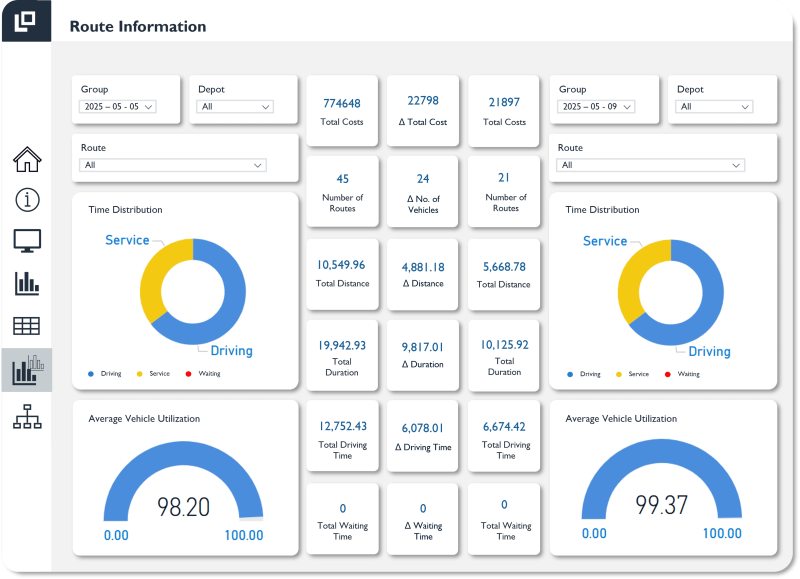Select the monitor screen icon in sidebar
The image size is (800, 579).
[x=27, y=241]
